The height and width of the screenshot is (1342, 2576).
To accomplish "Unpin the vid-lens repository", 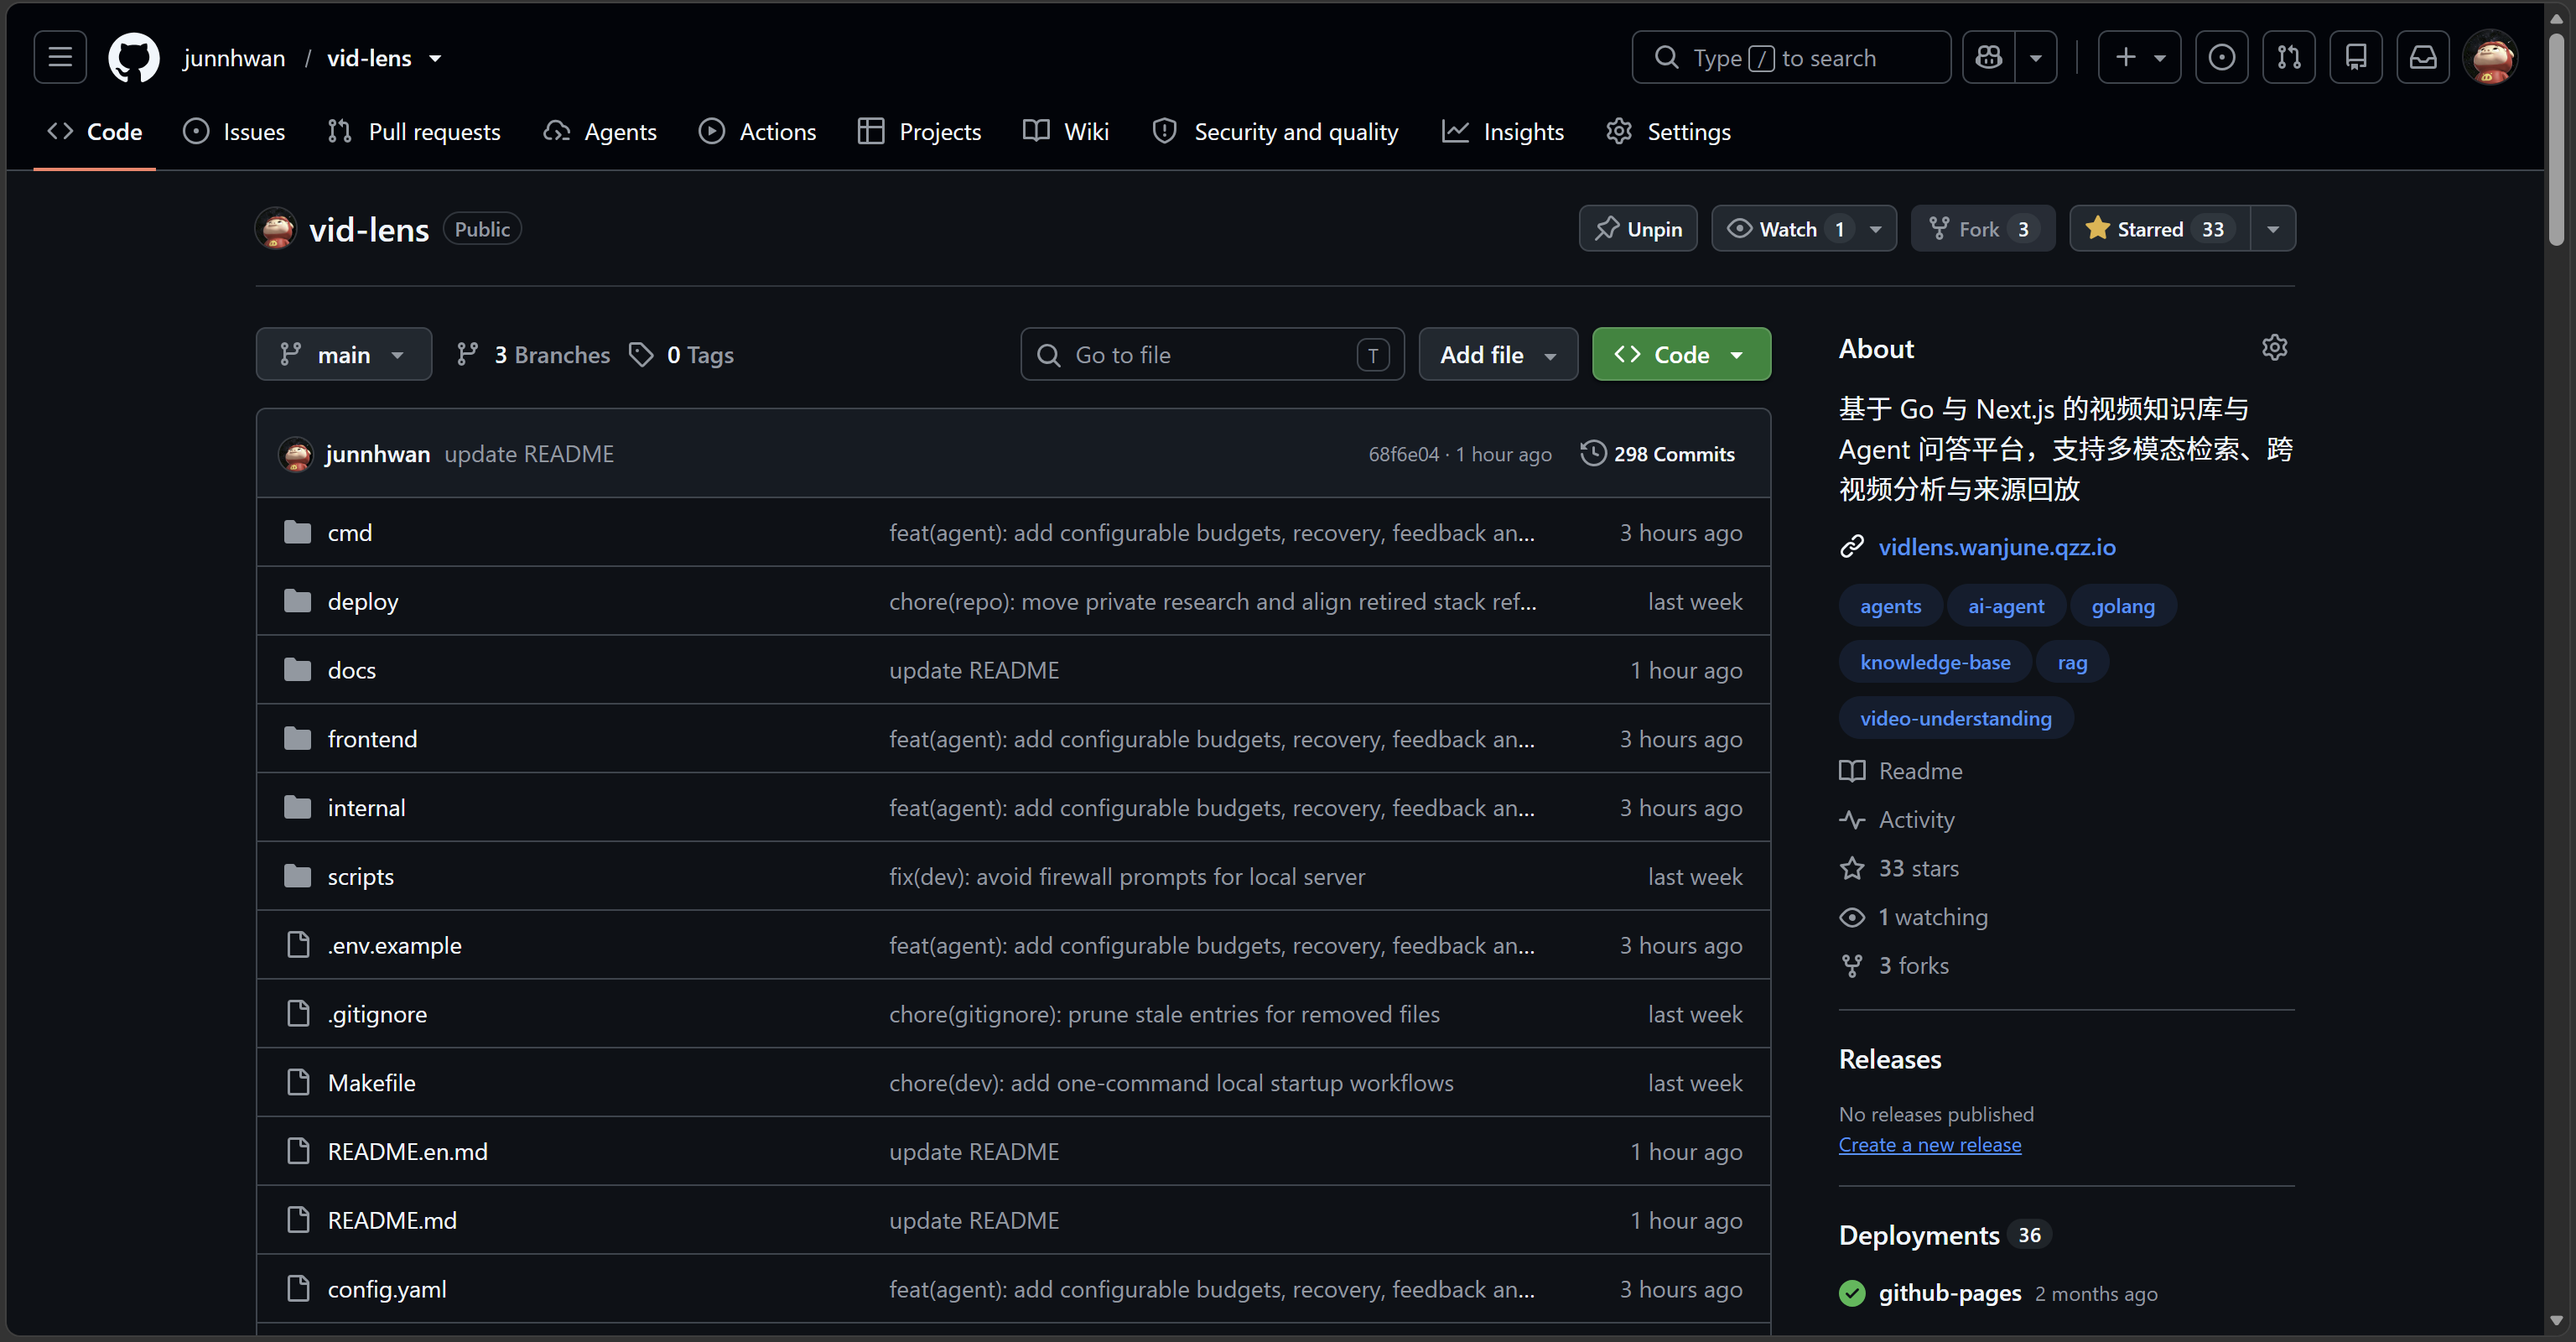I will [1638, 229].
